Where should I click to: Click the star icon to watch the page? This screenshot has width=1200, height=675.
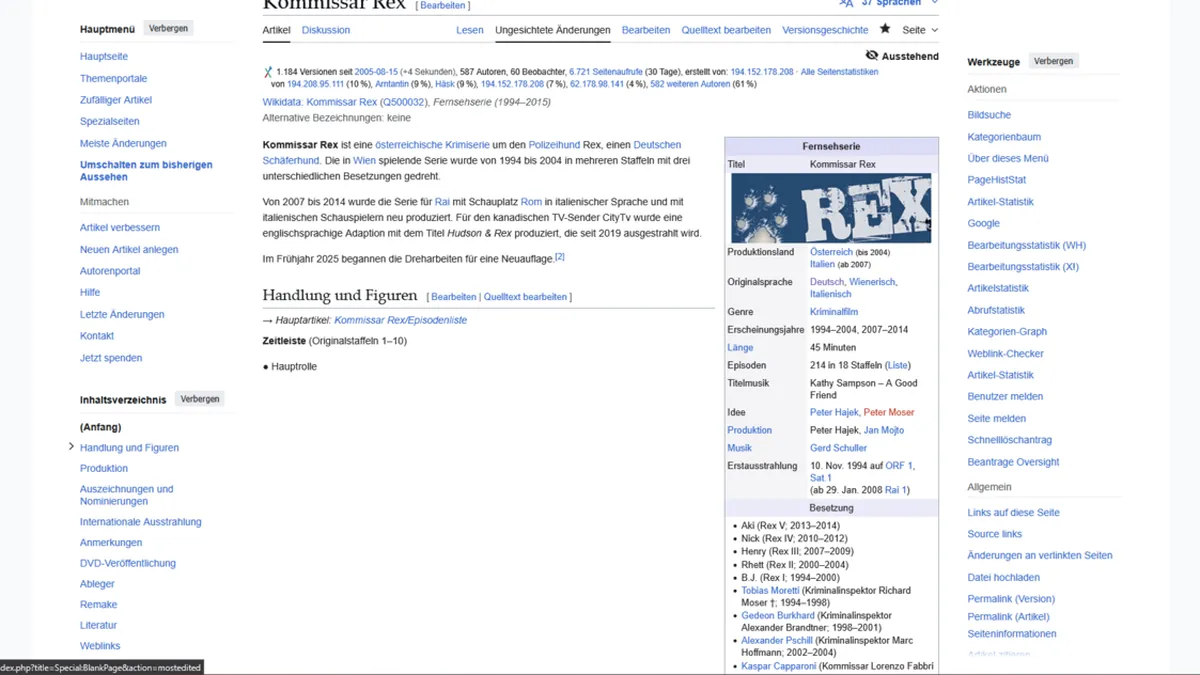point(884,29)
